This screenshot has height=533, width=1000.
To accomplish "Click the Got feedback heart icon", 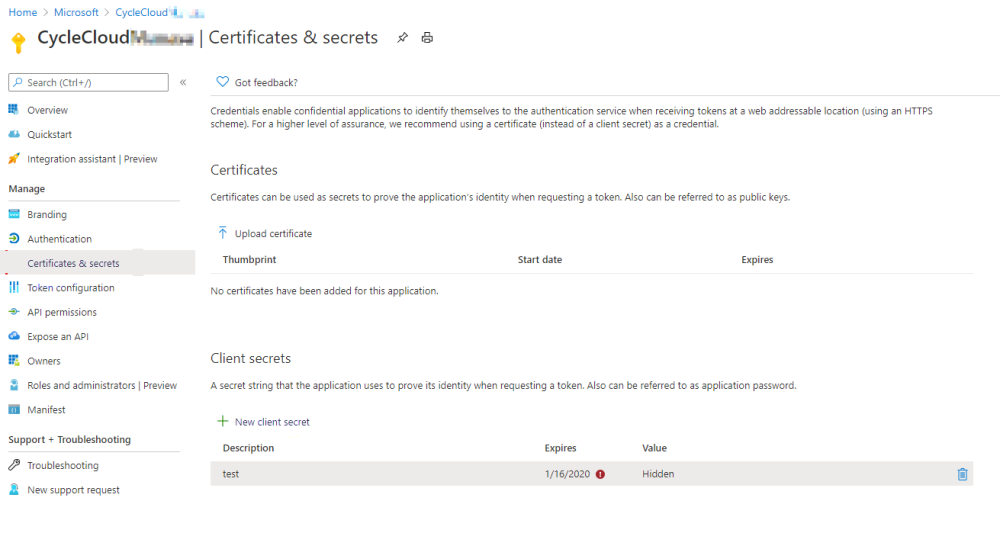I will [222, 82].
